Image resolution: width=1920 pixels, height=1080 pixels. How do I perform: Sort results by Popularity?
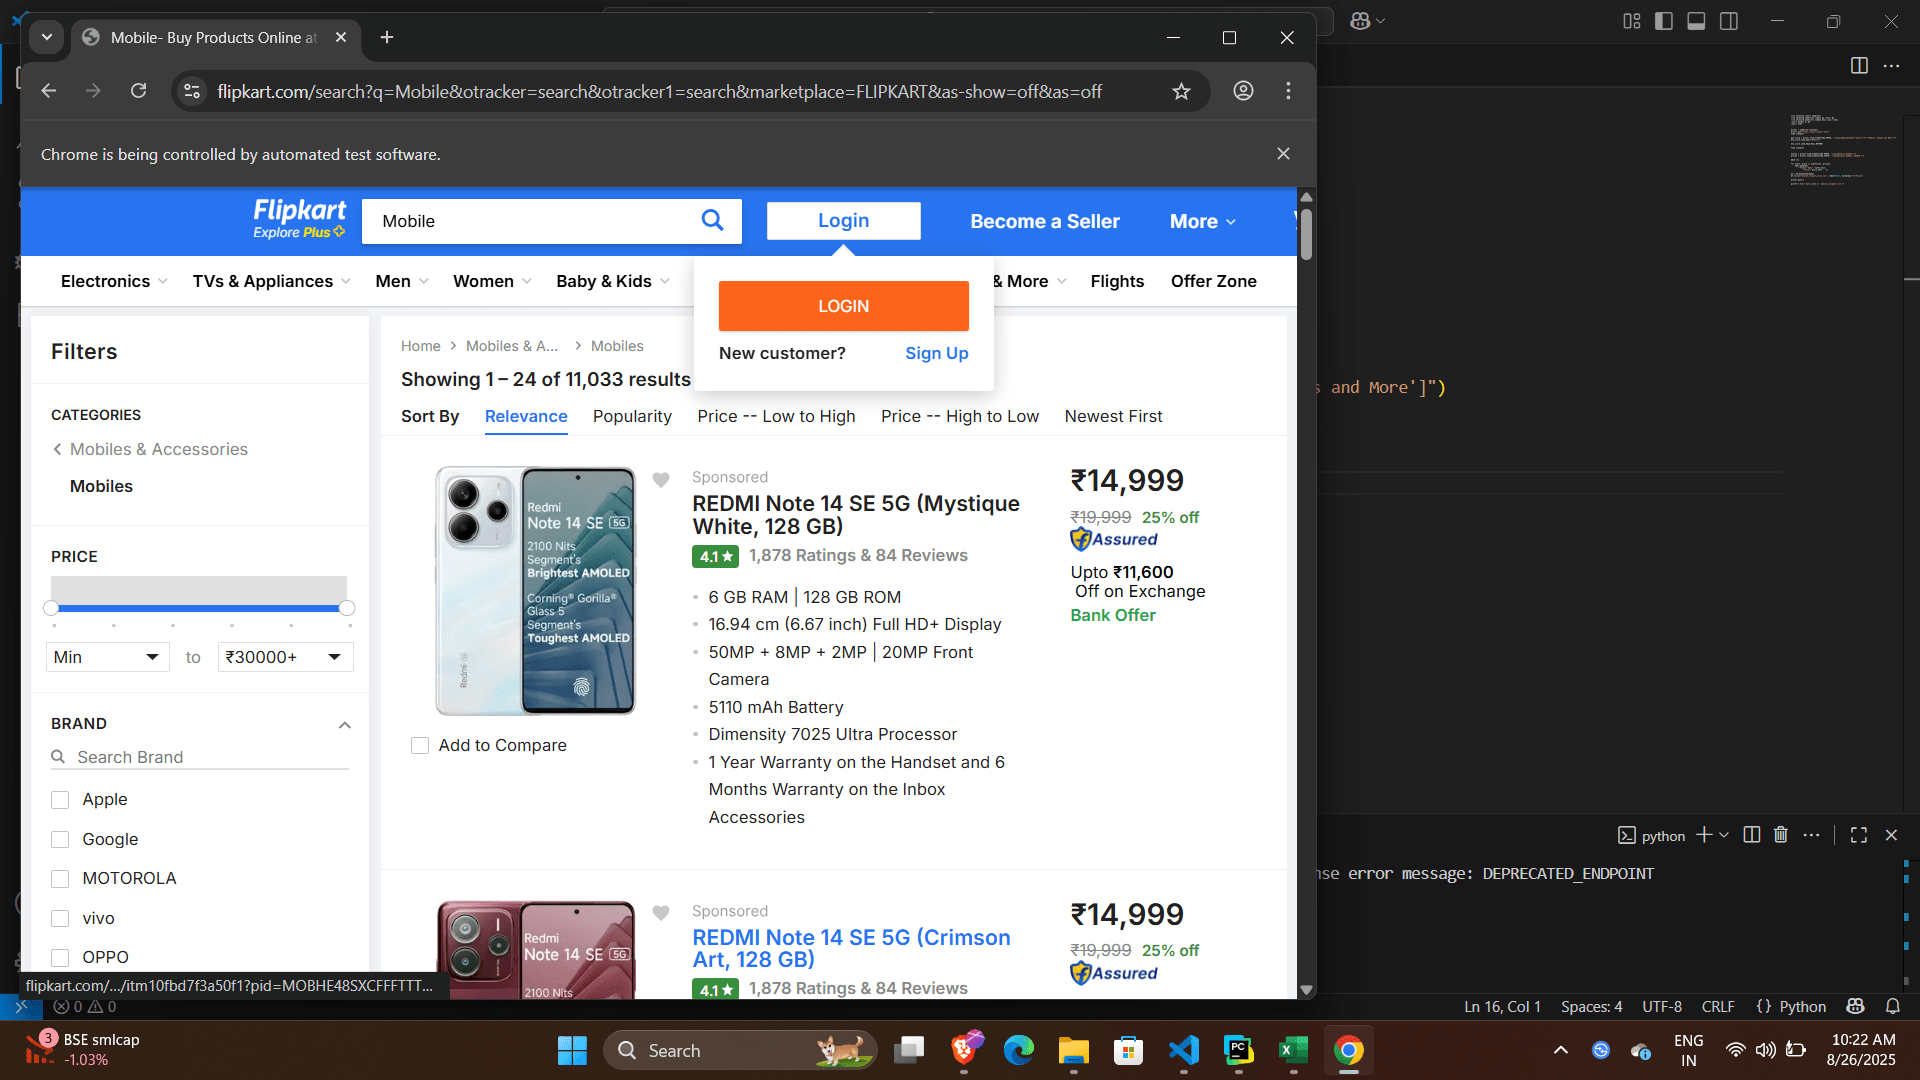(632, 416)
